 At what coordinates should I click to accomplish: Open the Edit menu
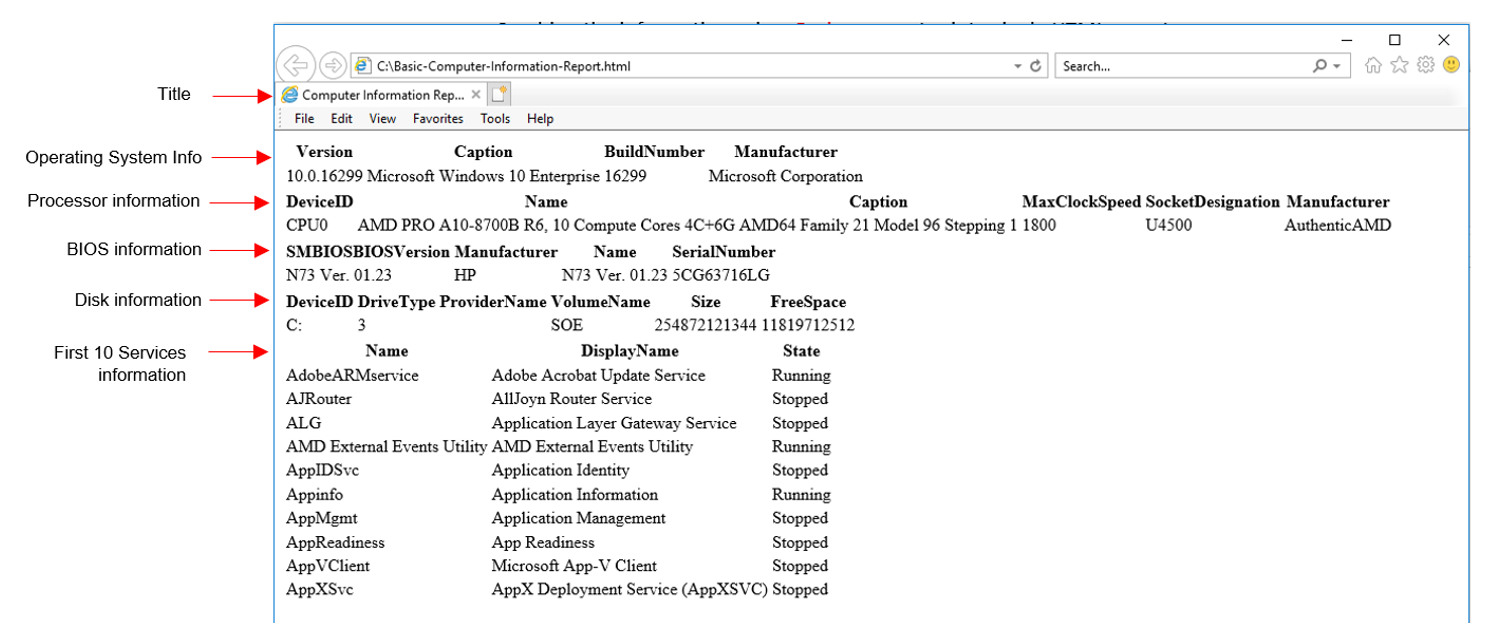342,118
